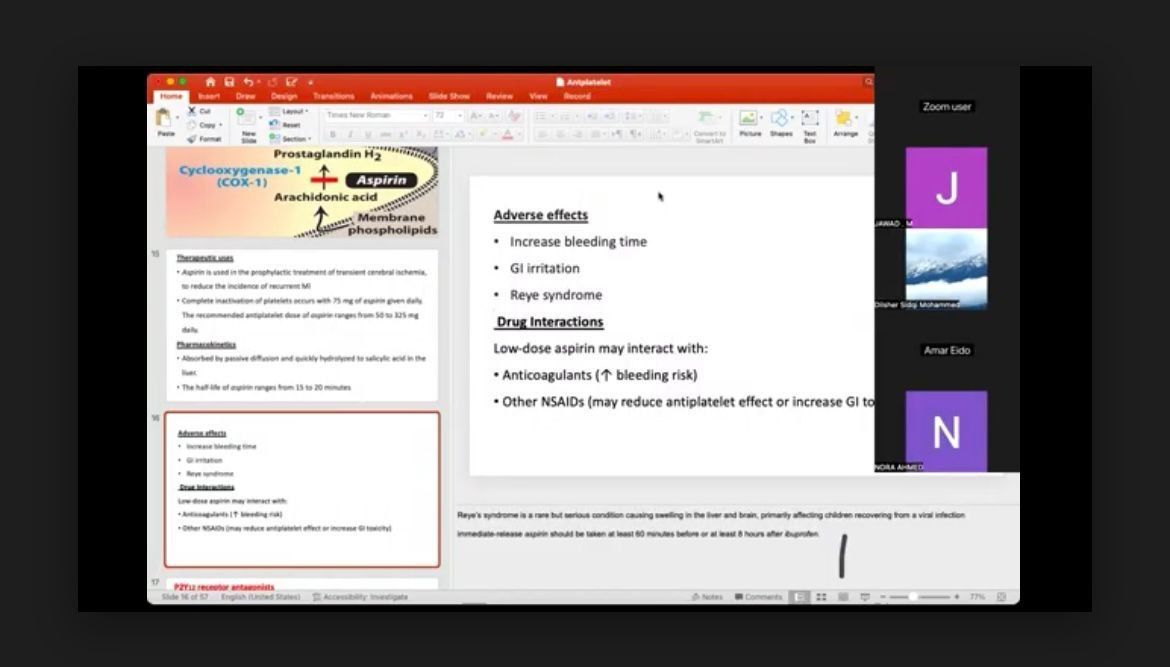Switch to Slide Sorter view

(x=821, y=597)
